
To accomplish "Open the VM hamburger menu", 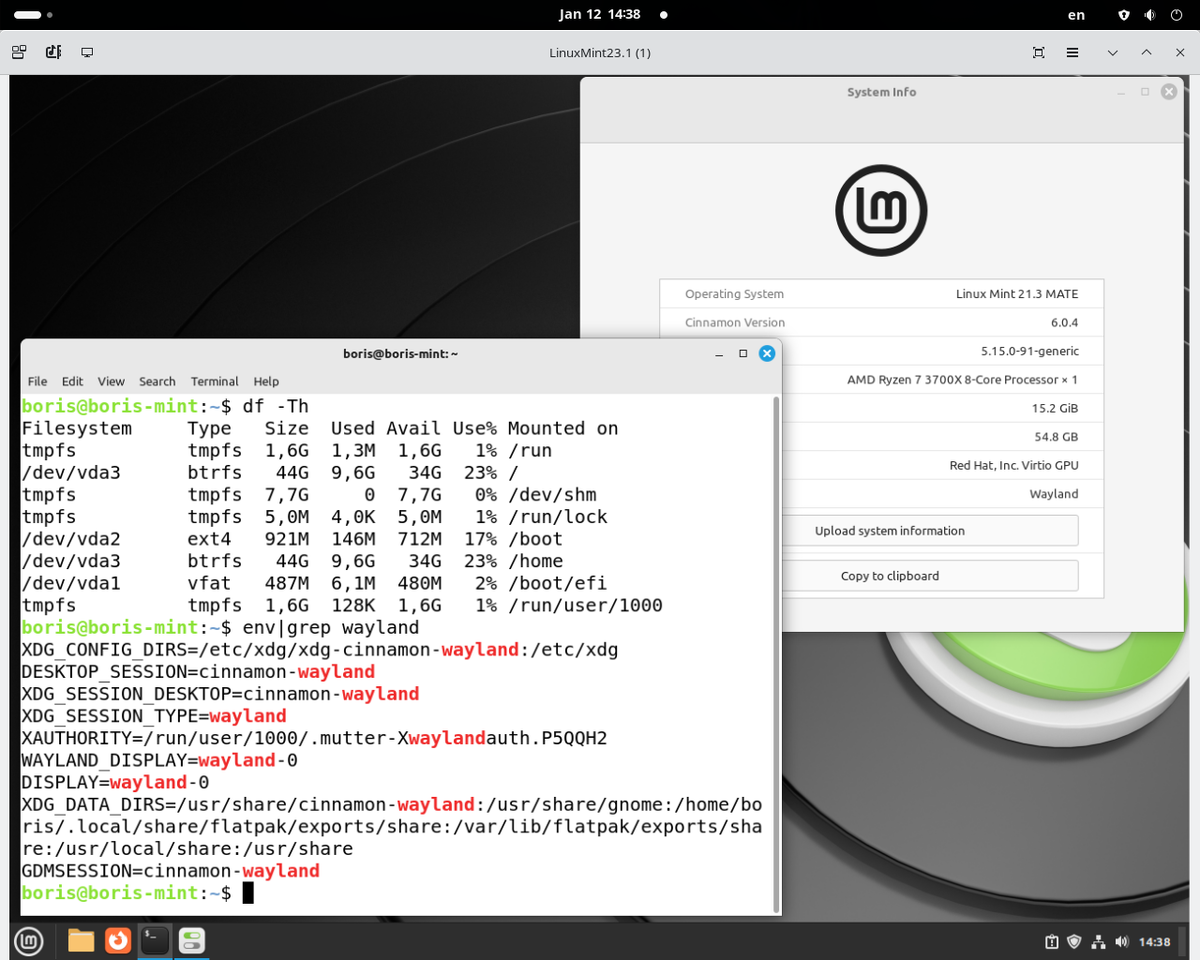I will [x=1072, y=52].
